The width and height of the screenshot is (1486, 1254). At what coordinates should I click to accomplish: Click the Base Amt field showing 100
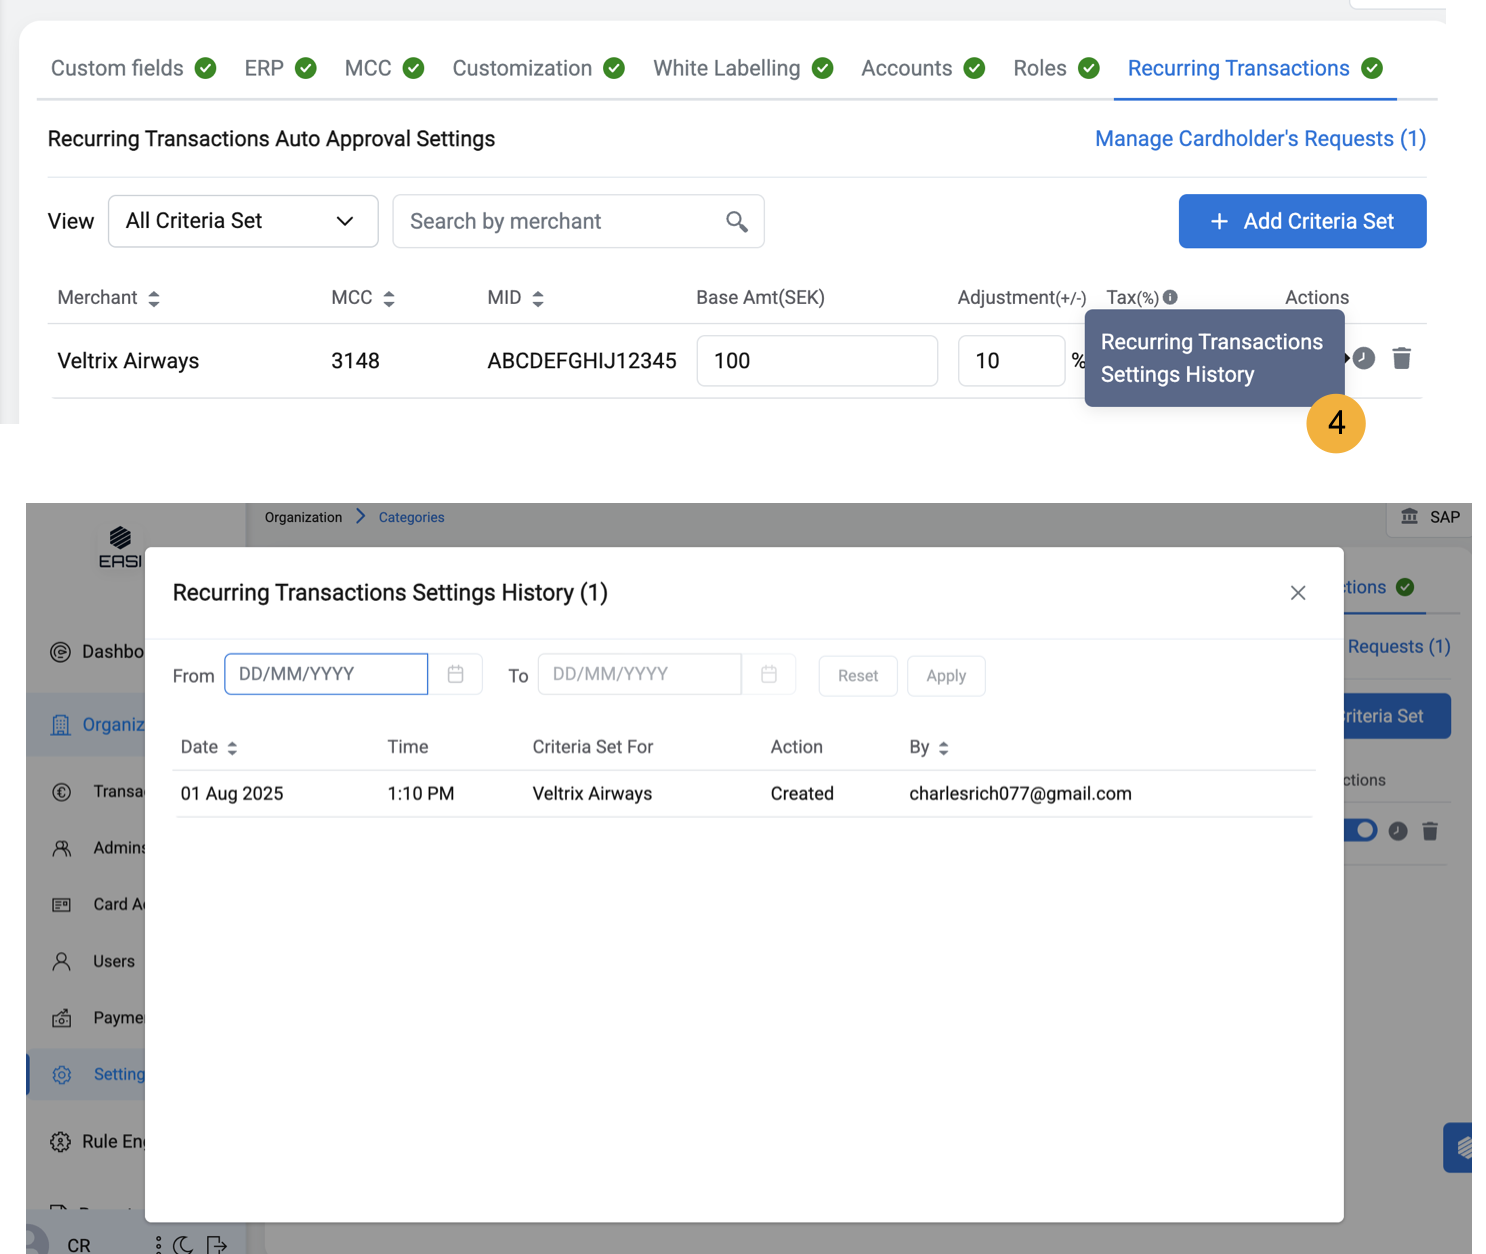coord(816,361)
